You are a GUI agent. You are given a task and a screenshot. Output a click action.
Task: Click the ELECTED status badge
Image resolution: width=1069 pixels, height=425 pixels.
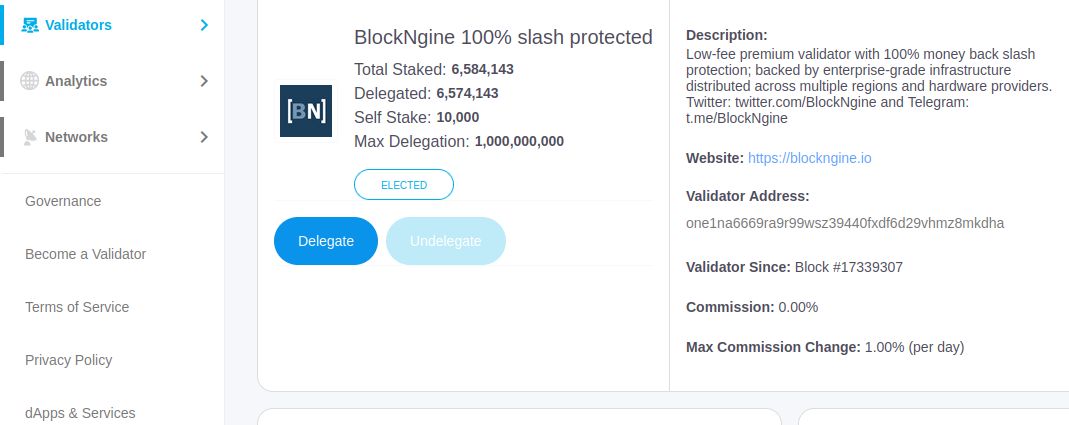coord(404,185)
